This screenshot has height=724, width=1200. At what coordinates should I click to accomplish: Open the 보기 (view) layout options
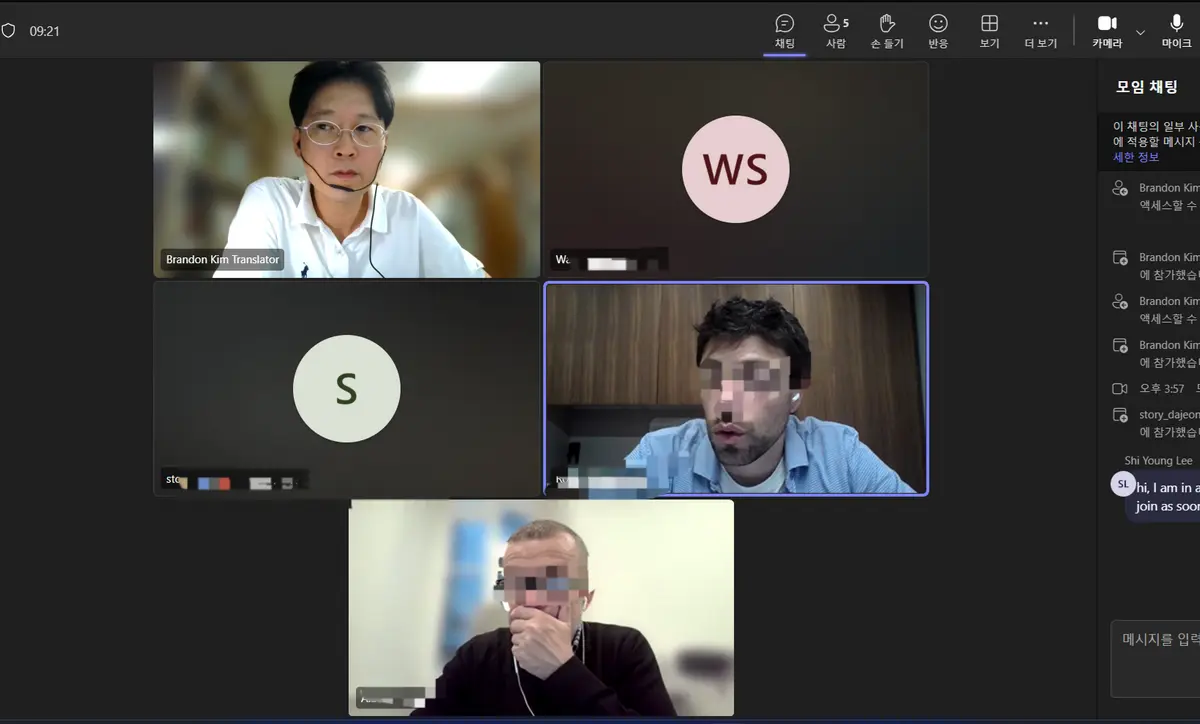[989, 31]
